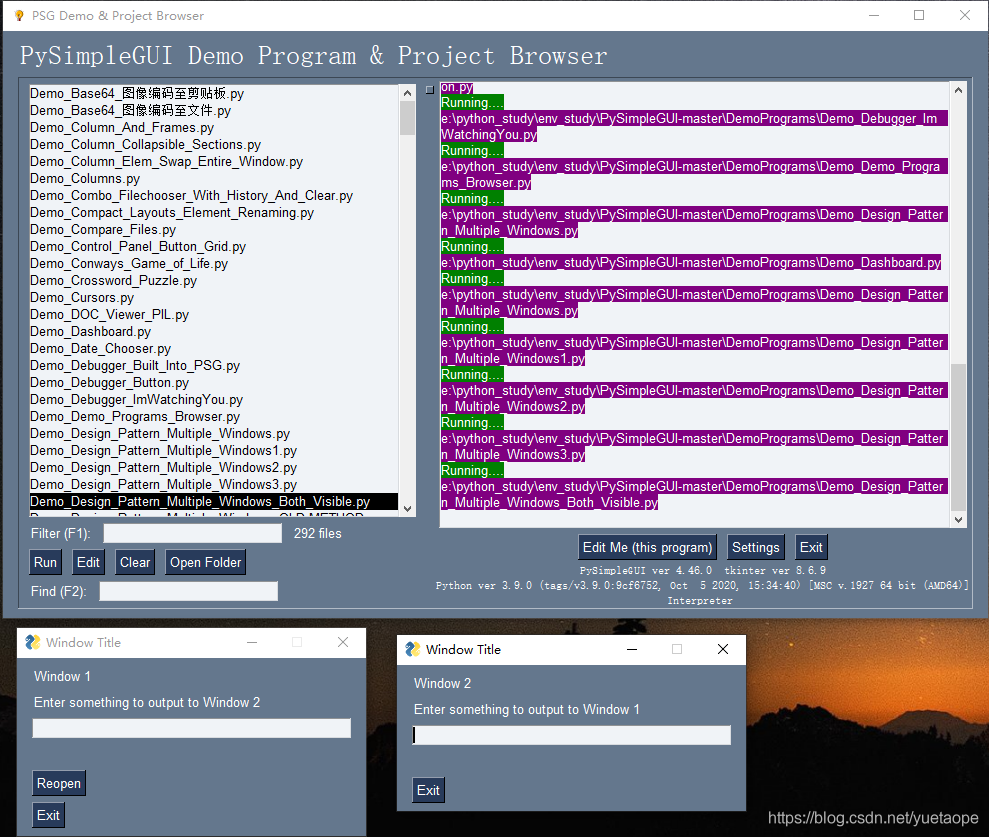The image size is (989, 837).
Task: Click the output pane scrollbar thumb
Action: [x=958, y=436]
